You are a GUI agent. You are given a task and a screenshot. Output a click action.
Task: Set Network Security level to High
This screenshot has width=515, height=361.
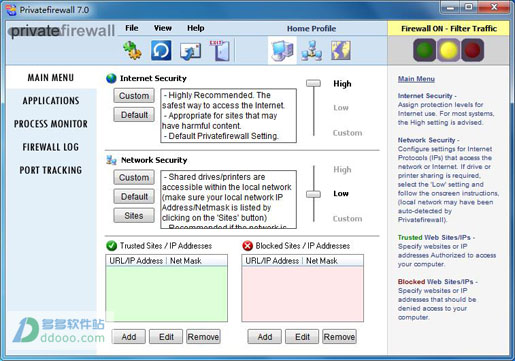pos(342,170)
